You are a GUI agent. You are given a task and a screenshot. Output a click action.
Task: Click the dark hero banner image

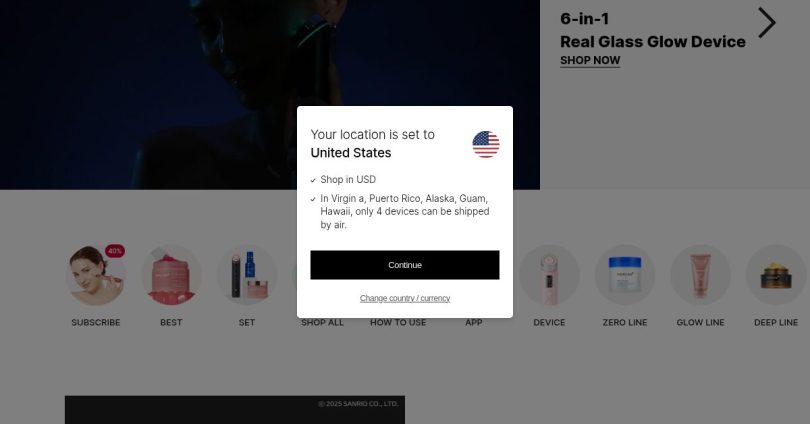pyautogui.click(x=270, y=95)
